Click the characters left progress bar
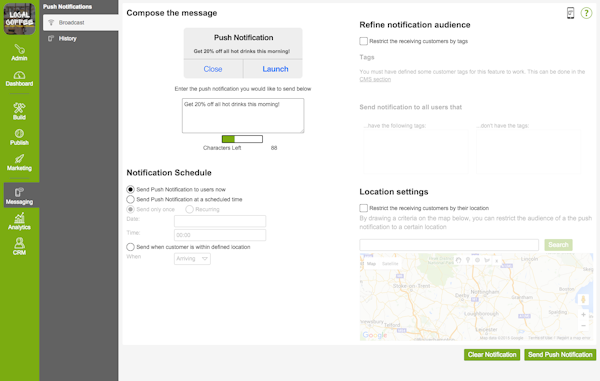Viewport: 600px width, 381px height. click(242, 139)
